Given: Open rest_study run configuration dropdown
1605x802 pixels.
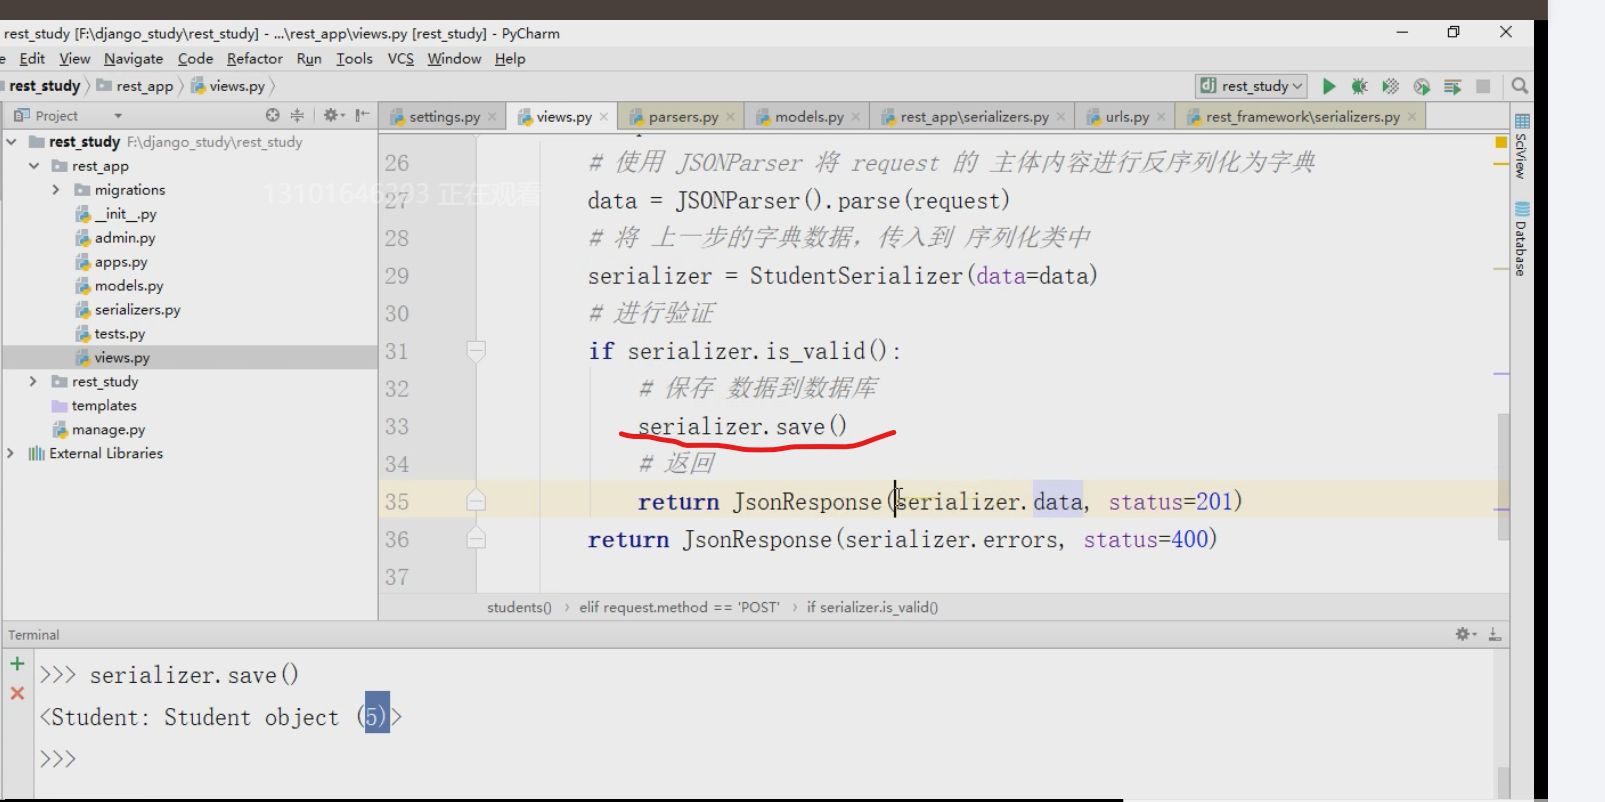Looking at the screenshot, I should click(x=1252, y=86).
